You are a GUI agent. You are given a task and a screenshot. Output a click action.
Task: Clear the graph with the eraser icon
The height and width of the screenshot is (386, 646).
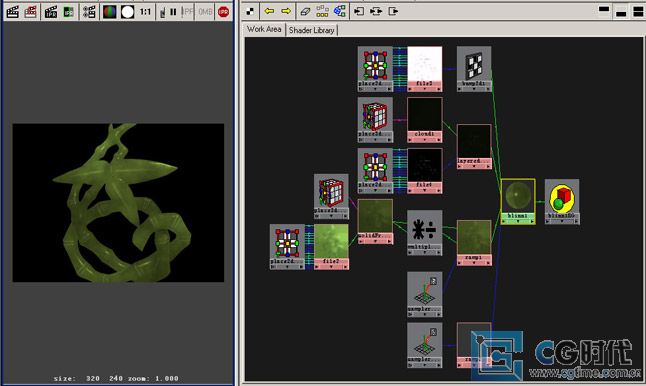(x=305, y=11)
